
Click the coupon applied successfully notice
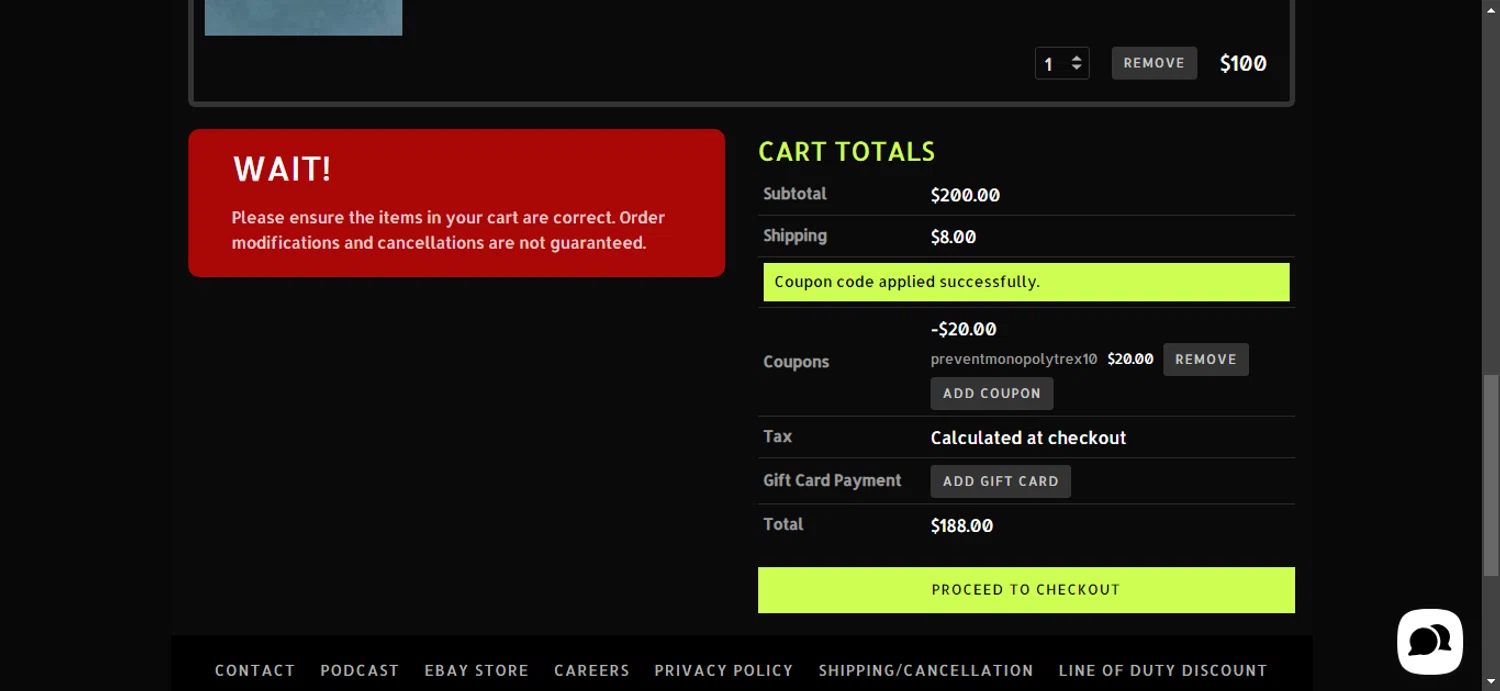coord(1026,282)
